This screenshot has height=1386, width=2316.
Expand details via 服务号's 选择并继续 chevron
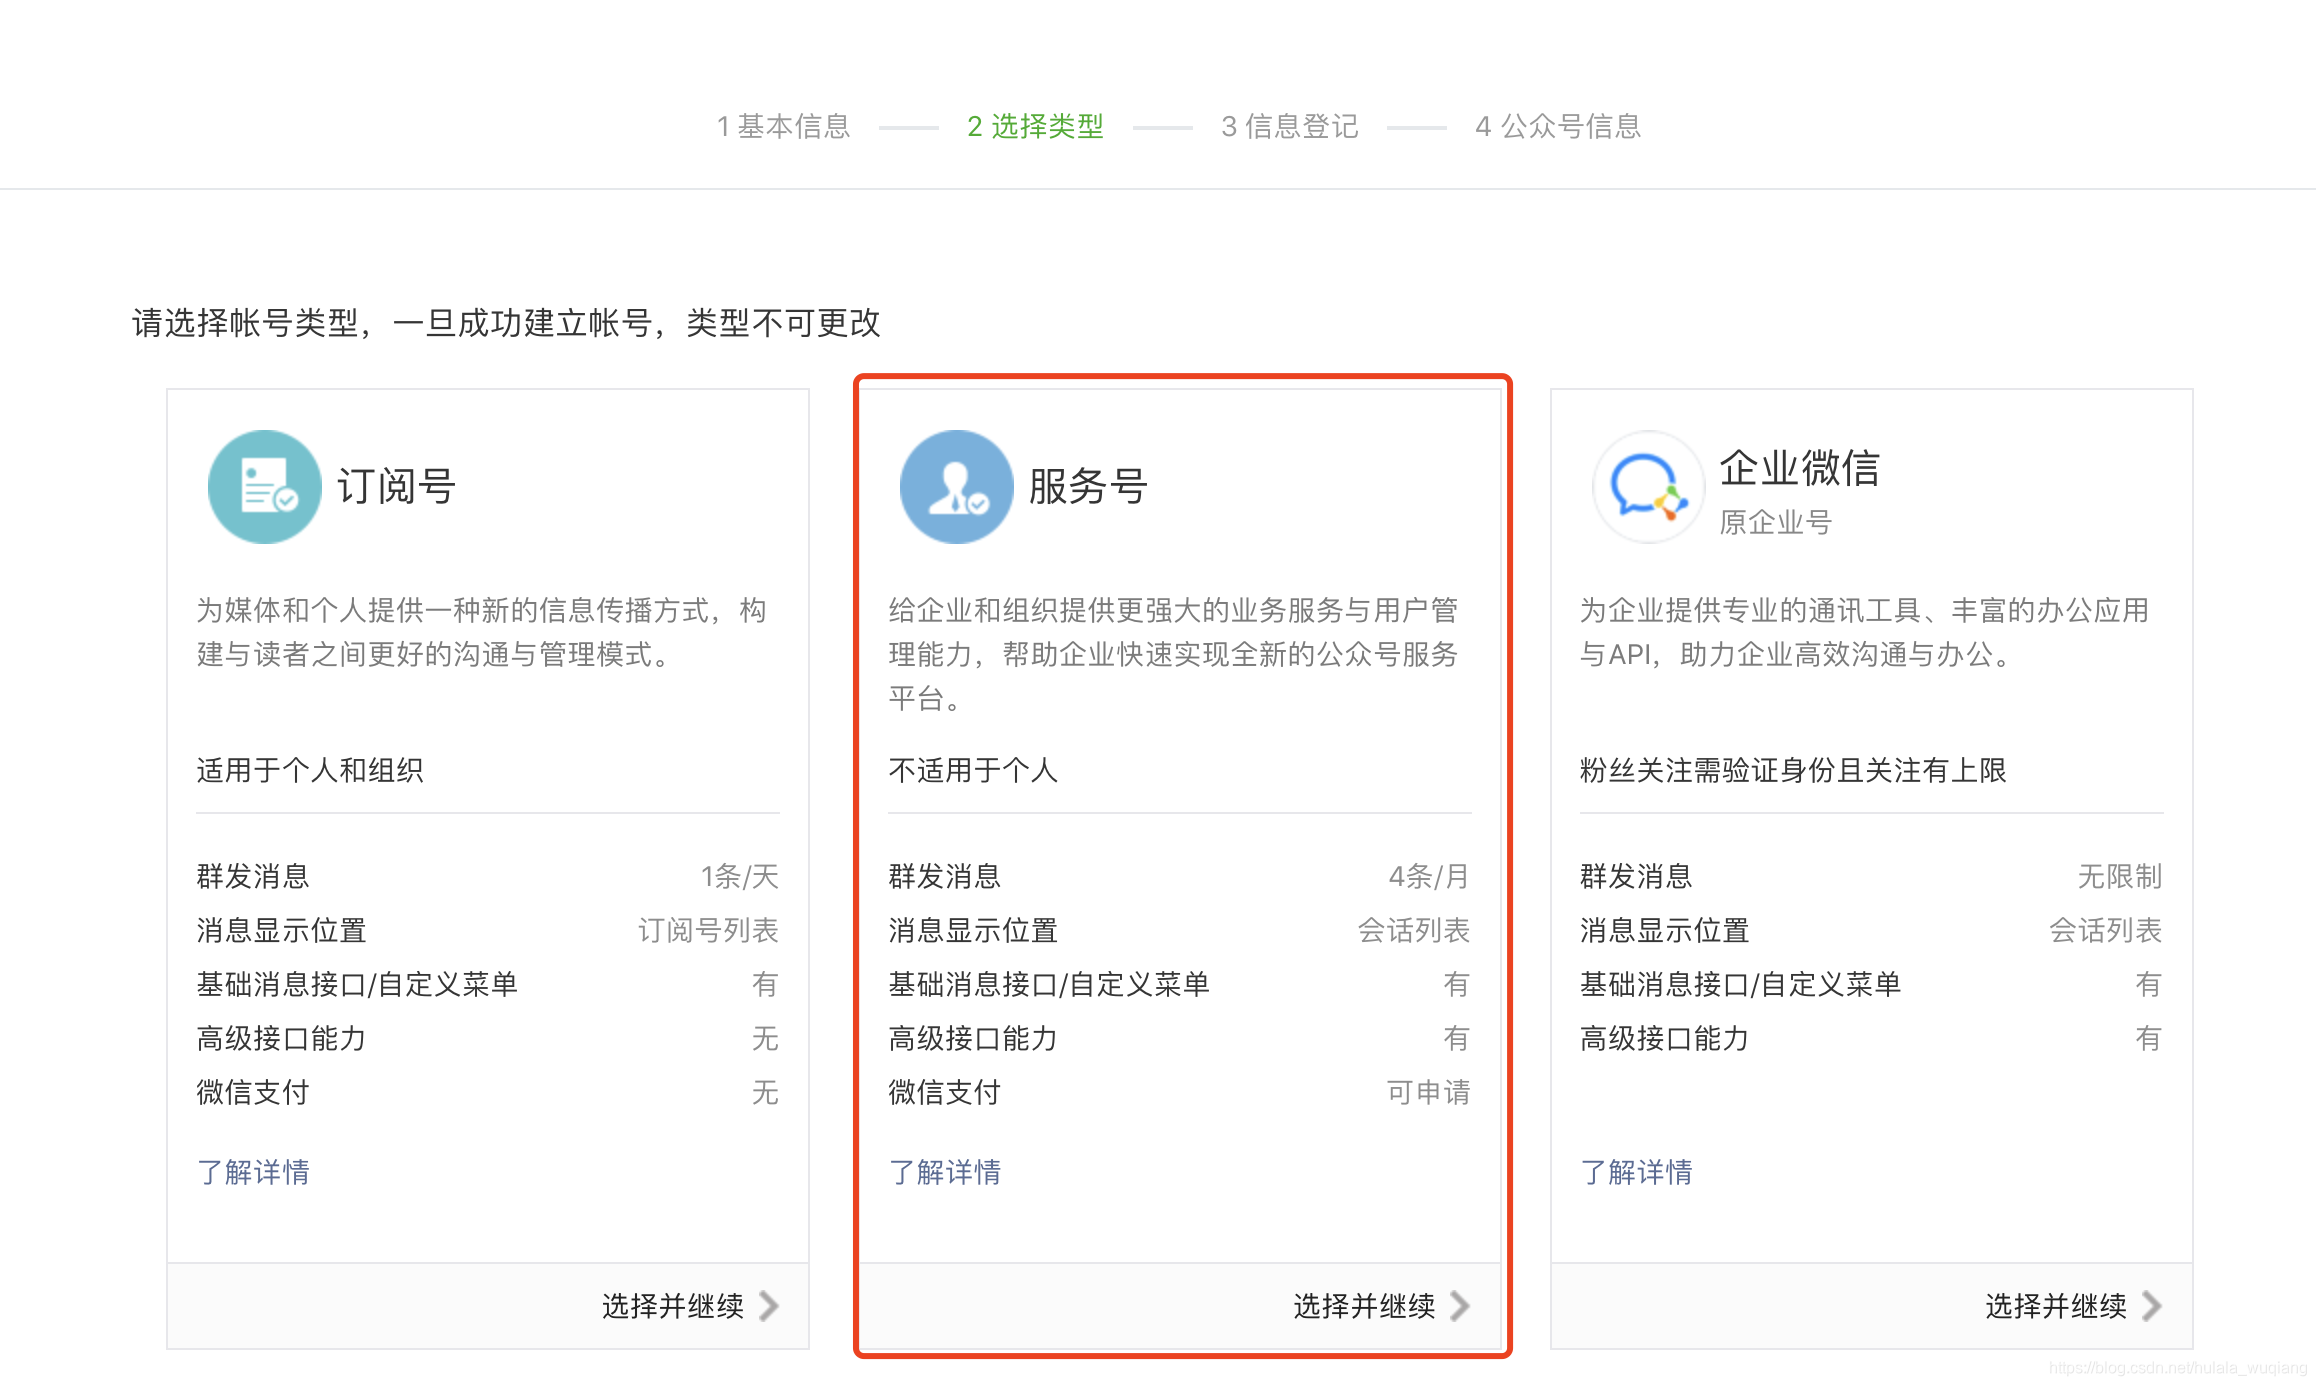[1462, 1306]
